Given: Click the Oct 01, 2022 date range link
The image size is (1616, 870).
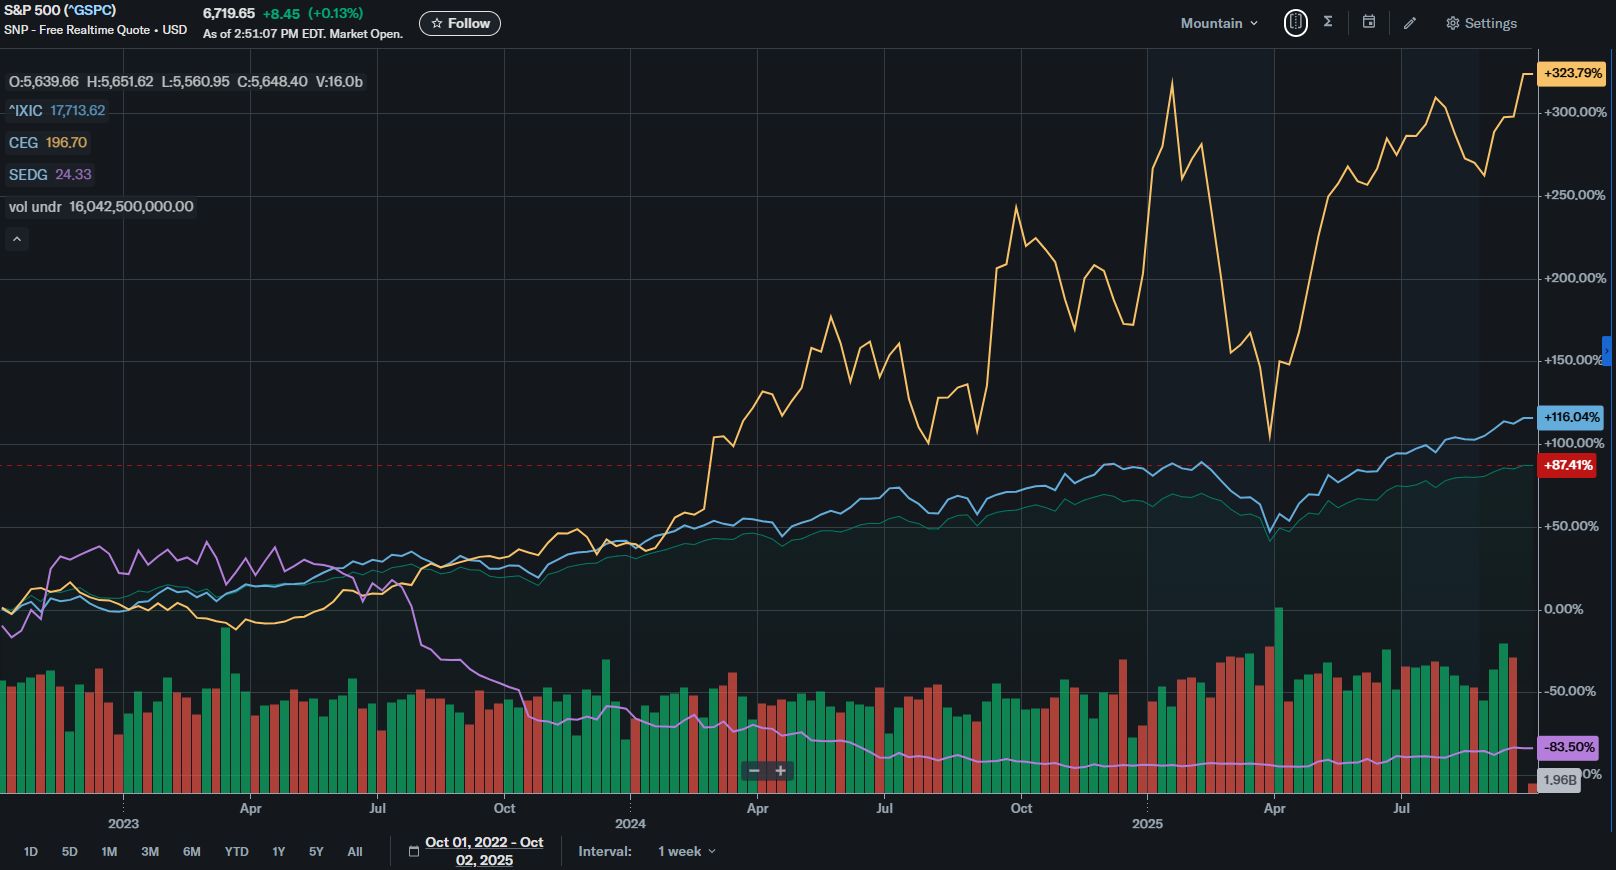Looking at the screenshot, I should [x=484, y=851].
